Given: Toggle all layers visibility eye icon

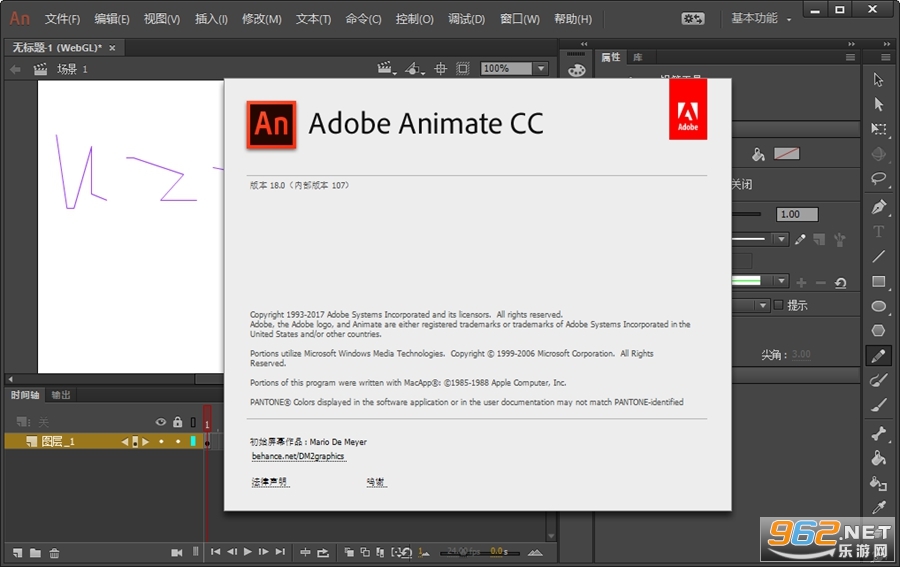Looking at the screenshot, I should (x=161, y=422).
